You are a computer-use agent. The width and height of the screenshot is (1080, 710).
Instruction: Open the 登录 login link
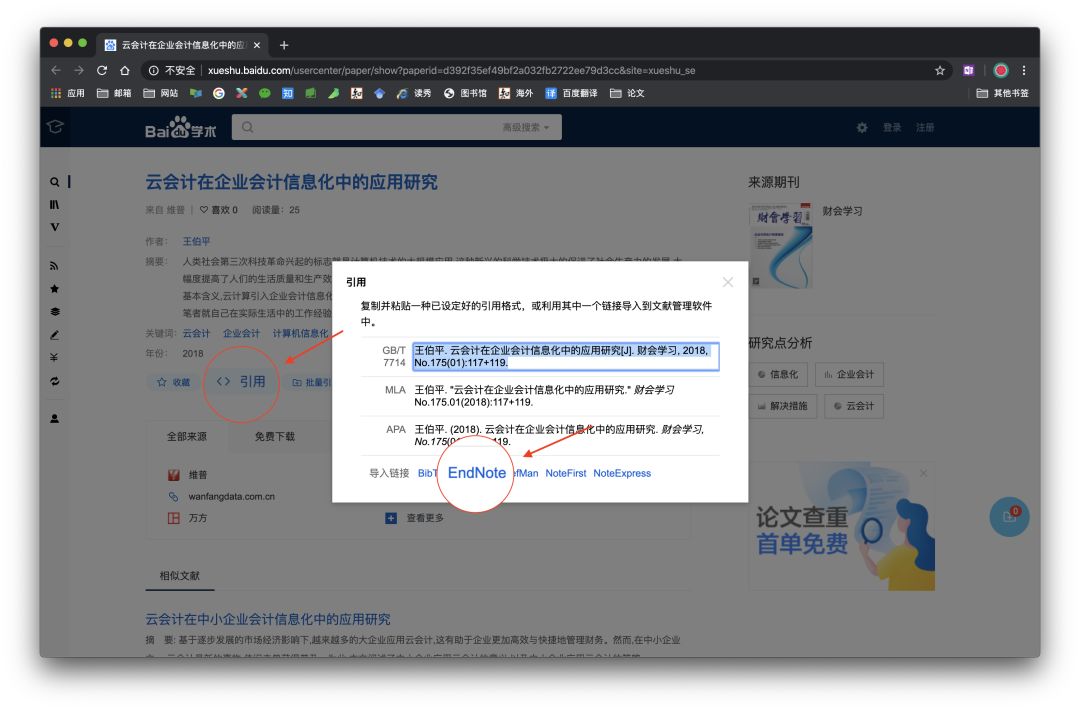point(892,127)
